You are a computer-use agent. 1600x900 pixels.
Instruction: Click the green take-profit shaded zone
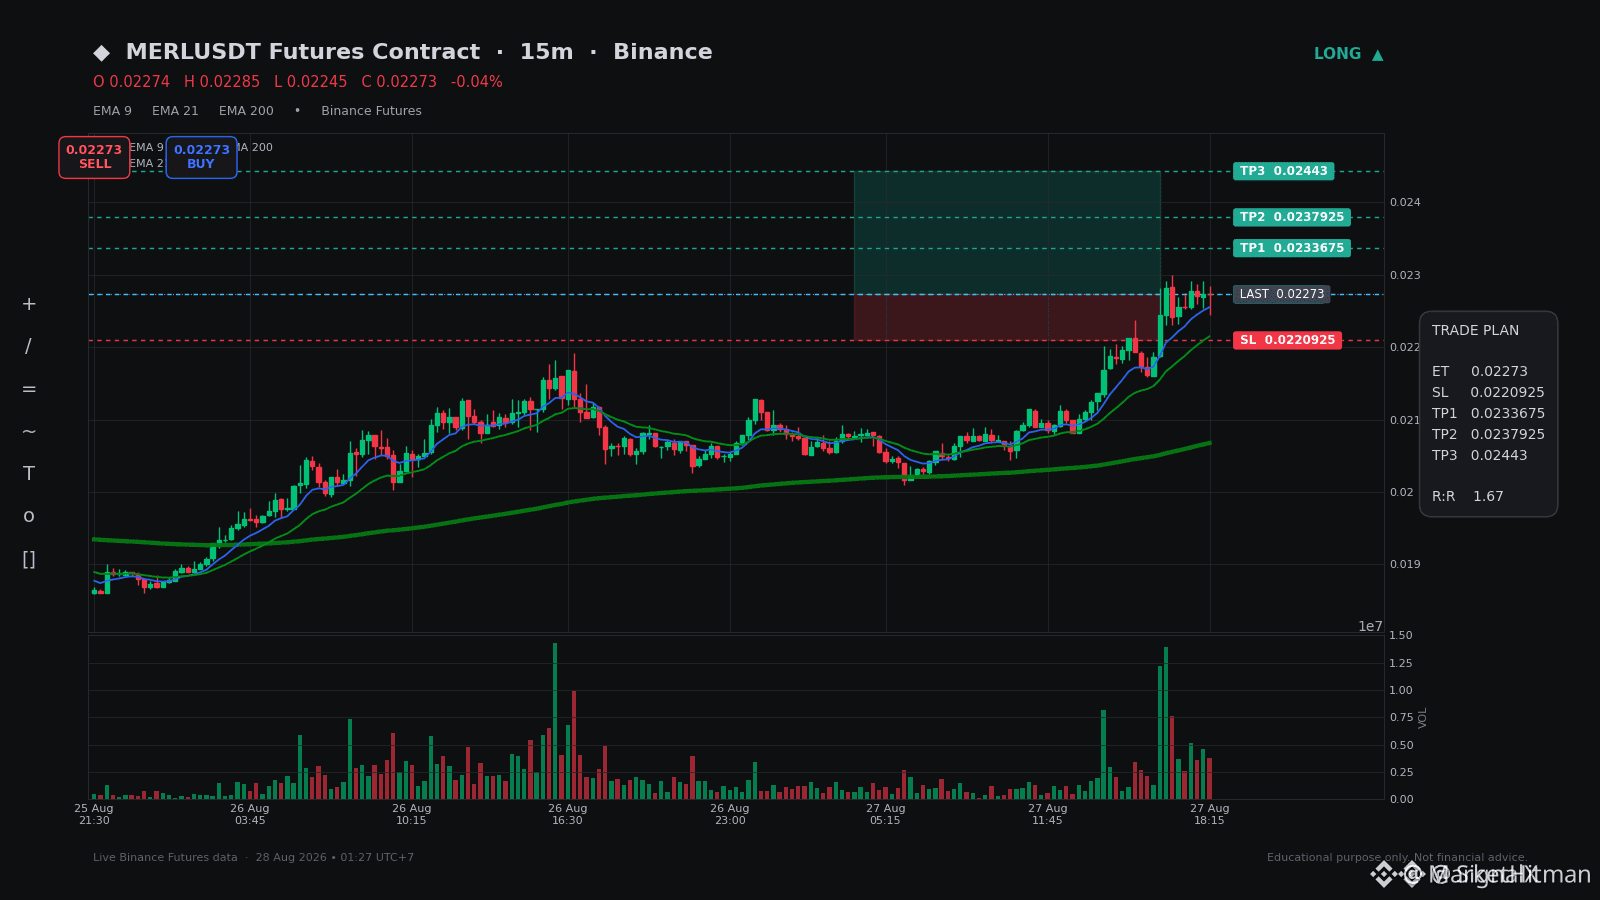click(x=1007, y=232)
